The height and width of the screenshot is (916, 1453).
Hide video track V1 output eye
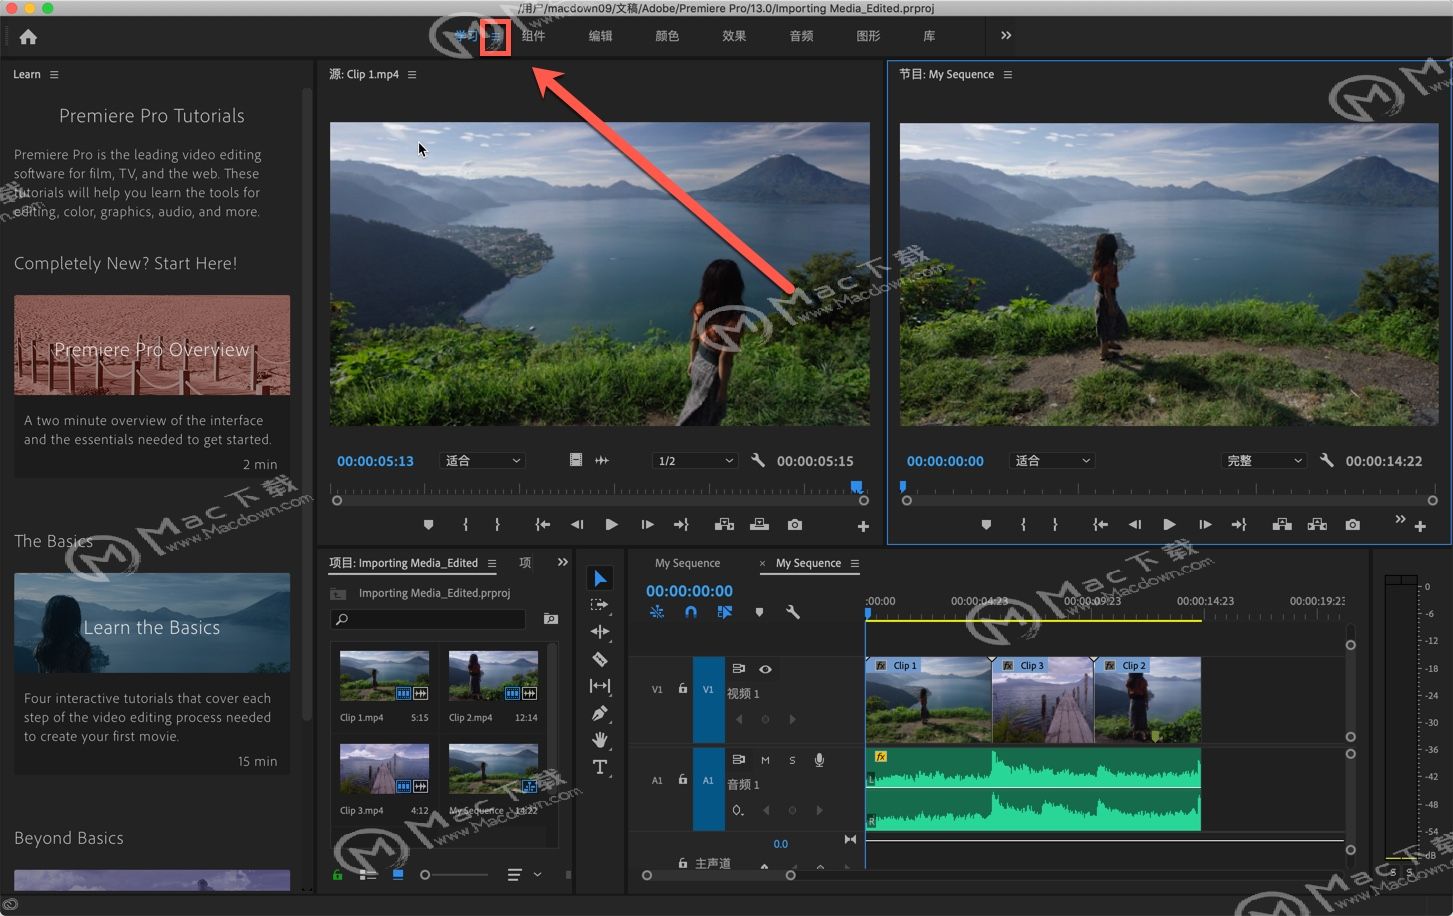point(765,669)
